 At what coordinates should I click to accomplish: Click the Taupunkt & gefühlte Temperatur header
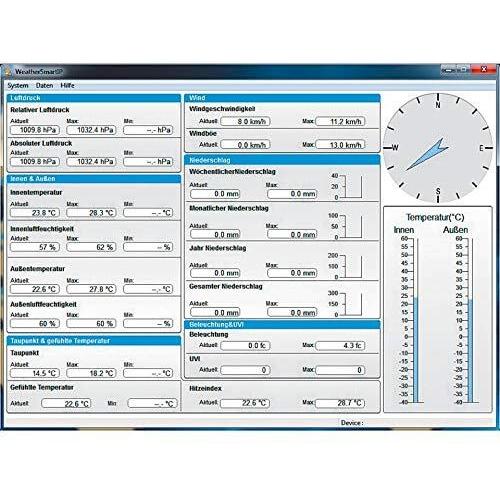pos(94,341)
